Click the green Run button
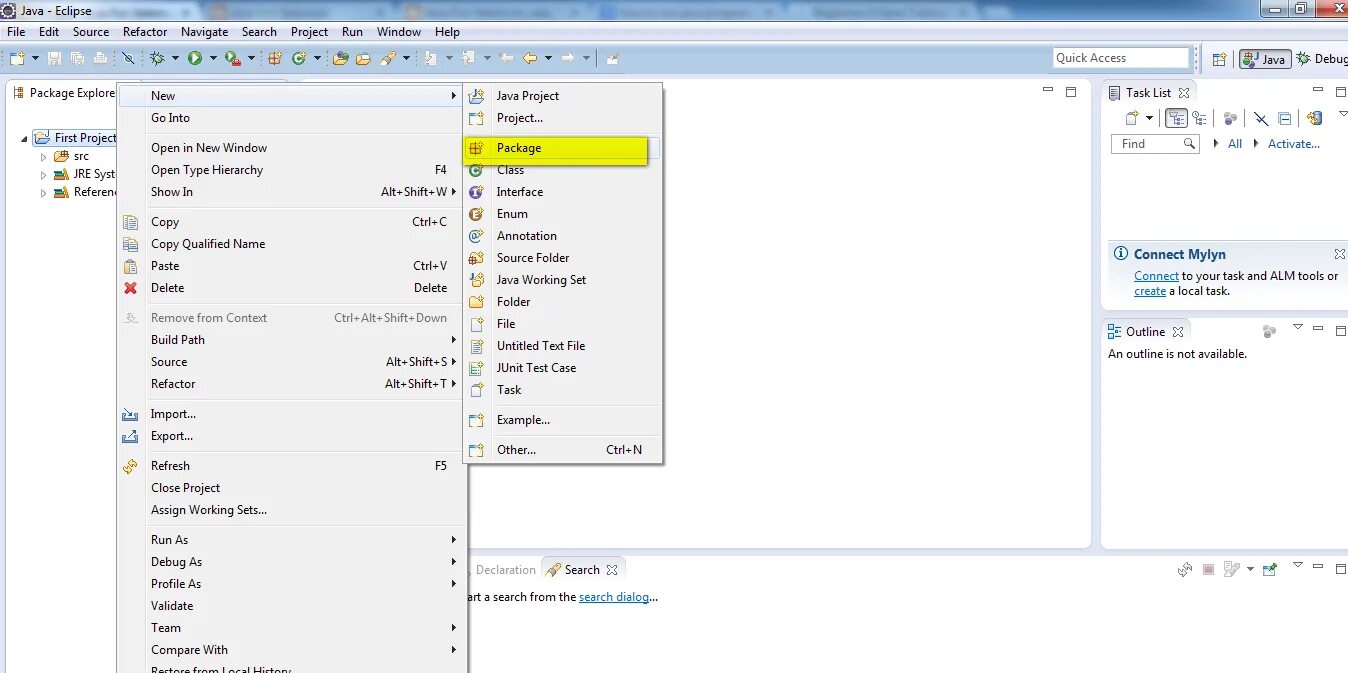The width and height of the screenshot is (1348, 673). point(194,58)
